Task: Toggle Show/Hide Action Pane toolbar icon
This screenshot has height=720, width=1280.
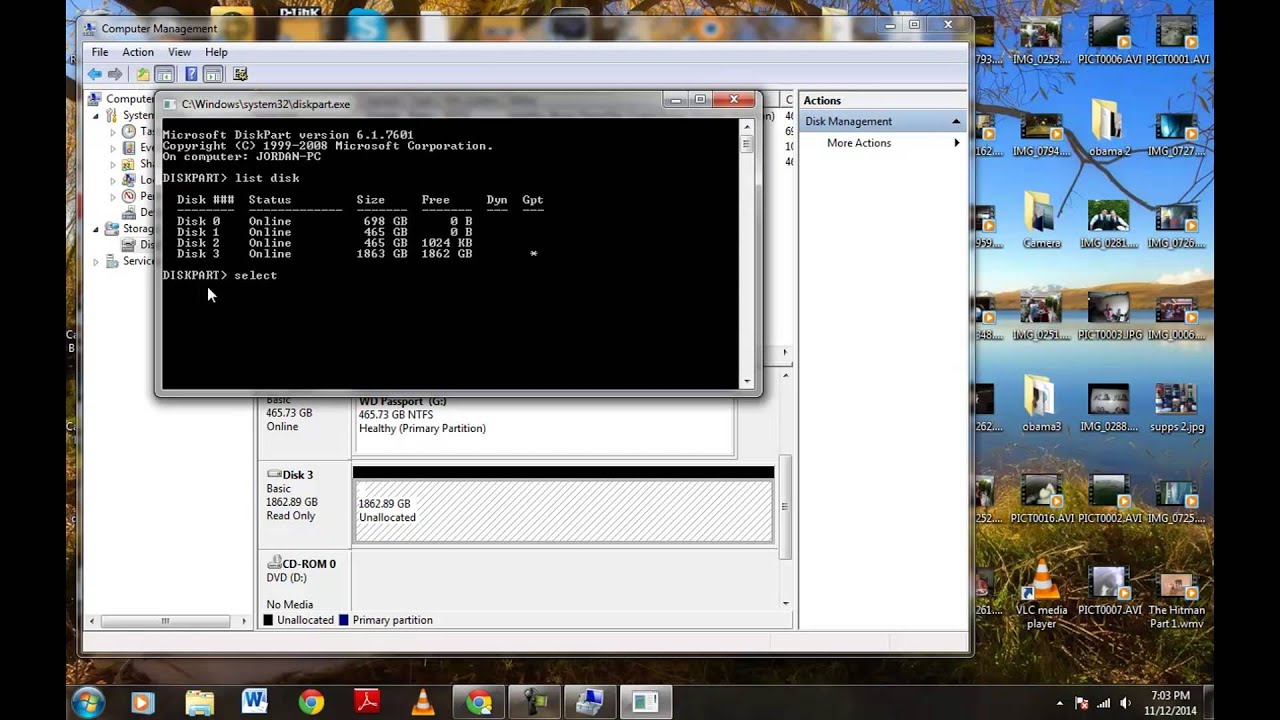Action: point(212,74)
